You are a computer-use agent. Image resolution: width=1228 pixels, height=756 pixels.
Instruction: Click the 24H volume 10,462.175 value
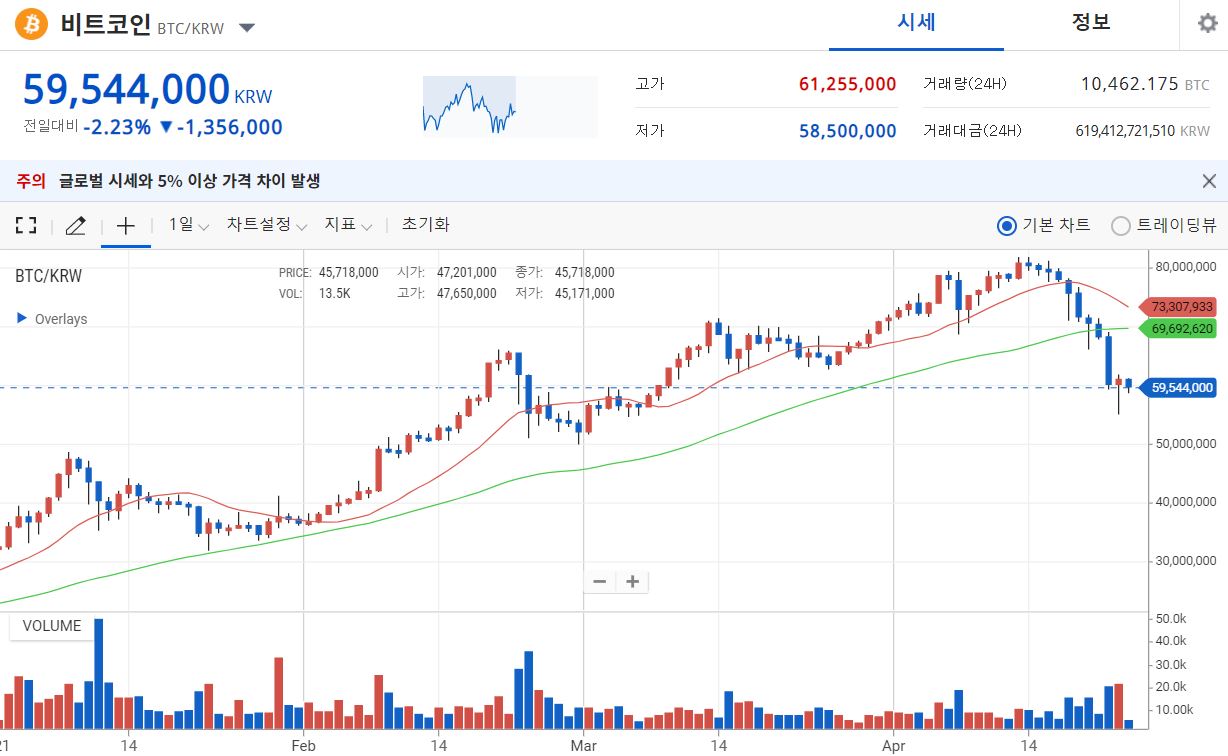click(1130, 84)
